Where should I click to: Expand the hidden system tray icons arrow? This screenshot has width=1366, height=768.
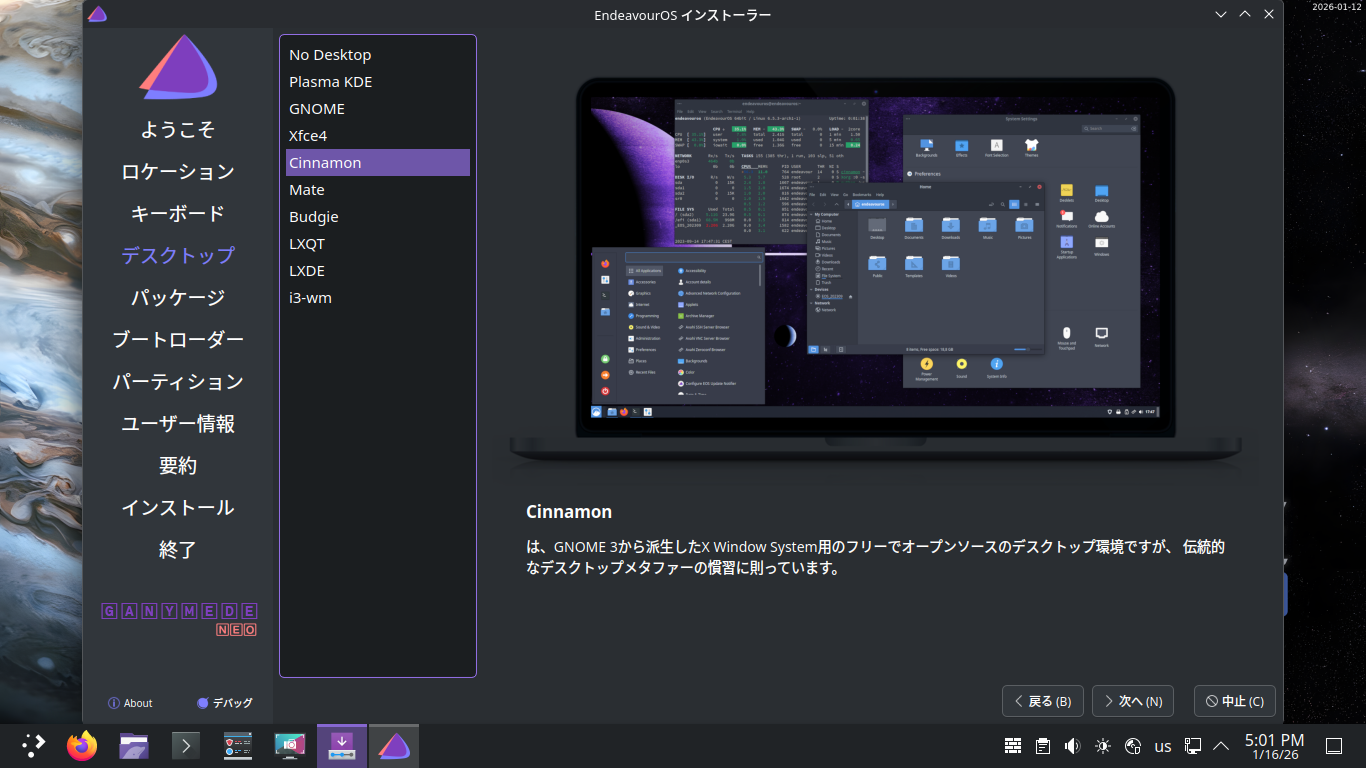[x=1221, y=746]
